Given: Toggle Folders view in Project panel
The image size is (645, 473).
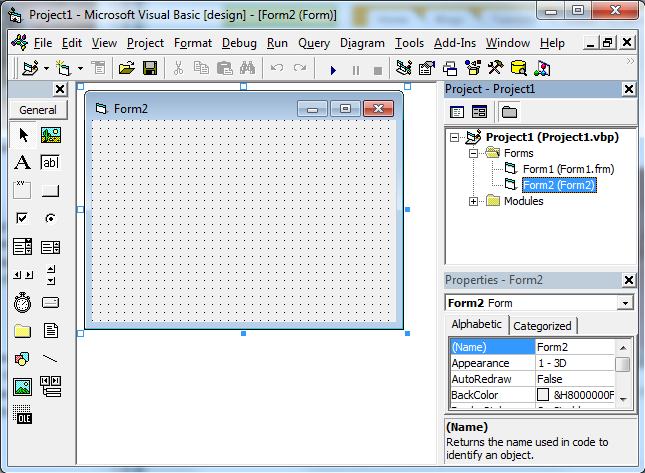Looking at the screenshot, I should [x=509, y=111].
